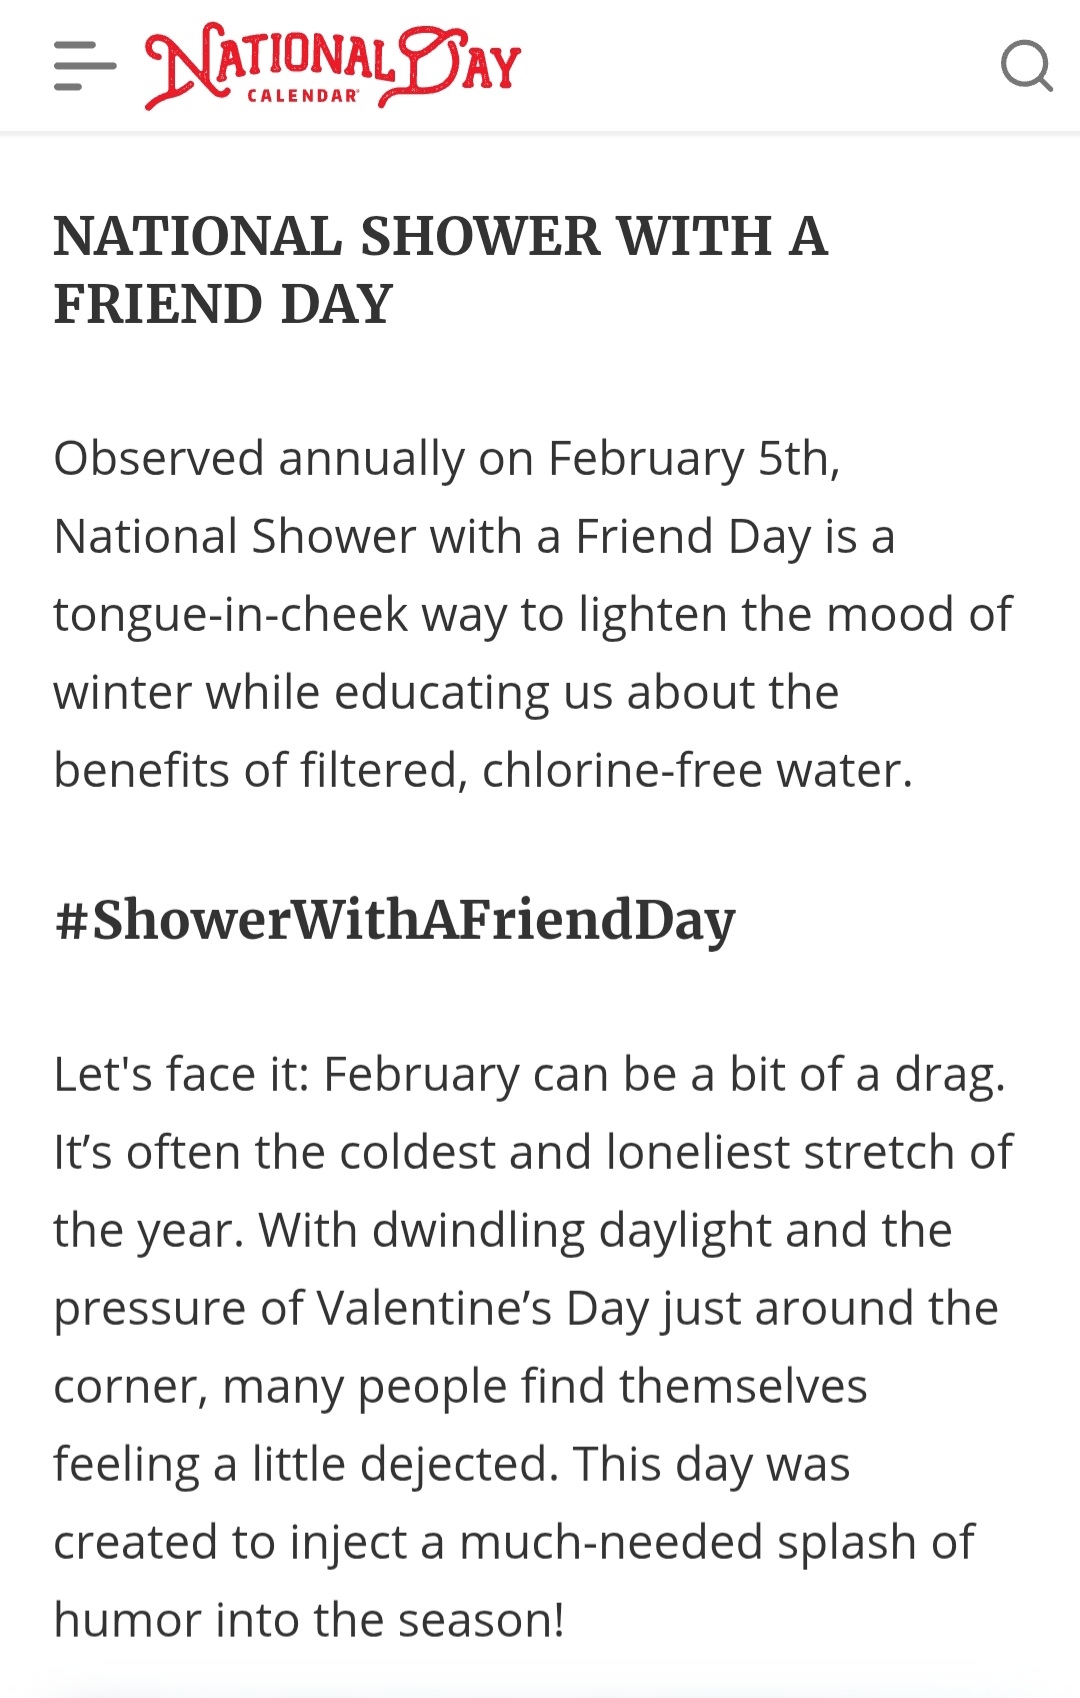The image size is (1080, 1698).
Task: Click "winter while educating us about the" line
Action: [x=446, y=693]
